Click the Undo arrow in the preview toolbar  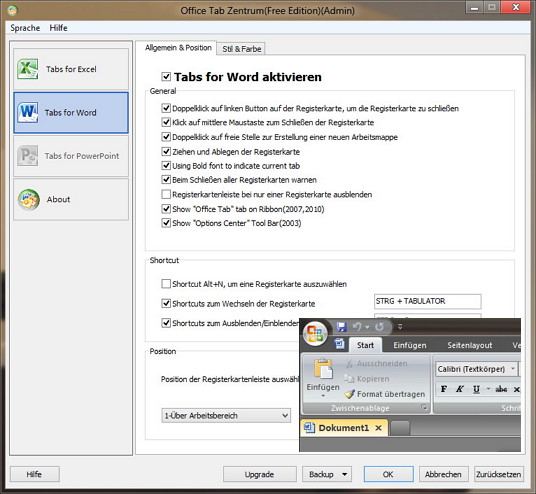357,327
